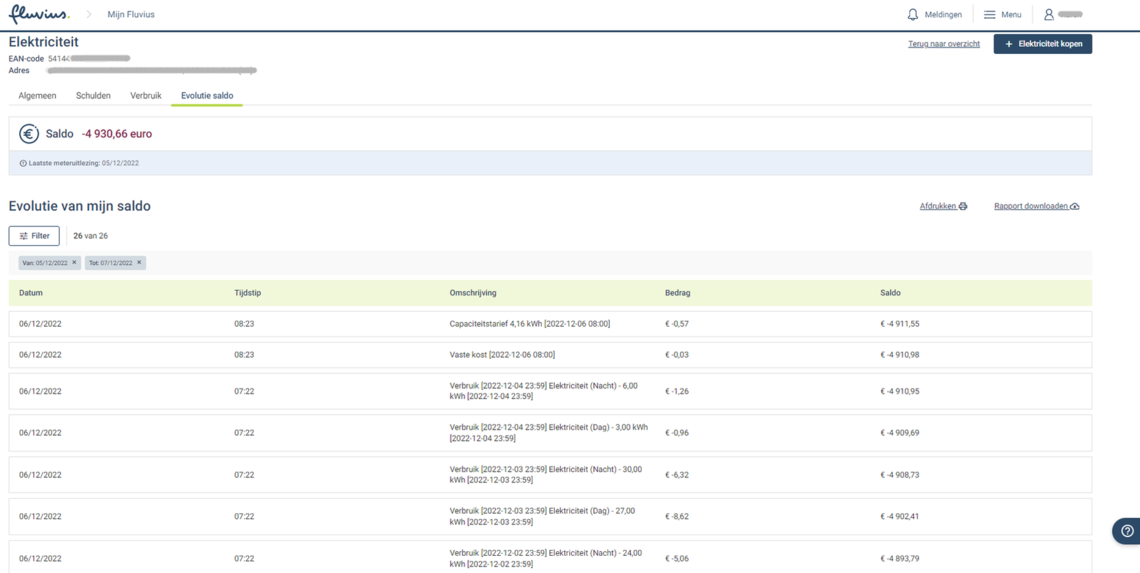Click amount € -5,06
The image size is (1140, 573).
(x=677, y=558)
